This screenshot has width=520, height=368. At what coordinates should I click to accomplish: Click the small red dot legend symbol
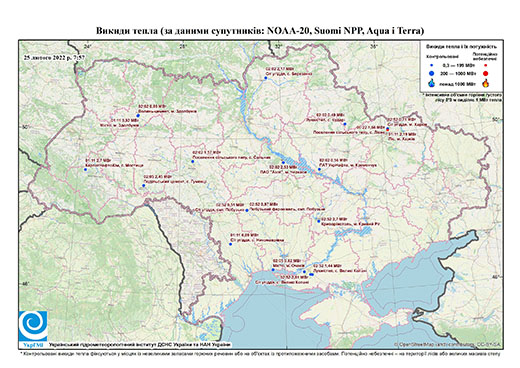coord(486,66)
